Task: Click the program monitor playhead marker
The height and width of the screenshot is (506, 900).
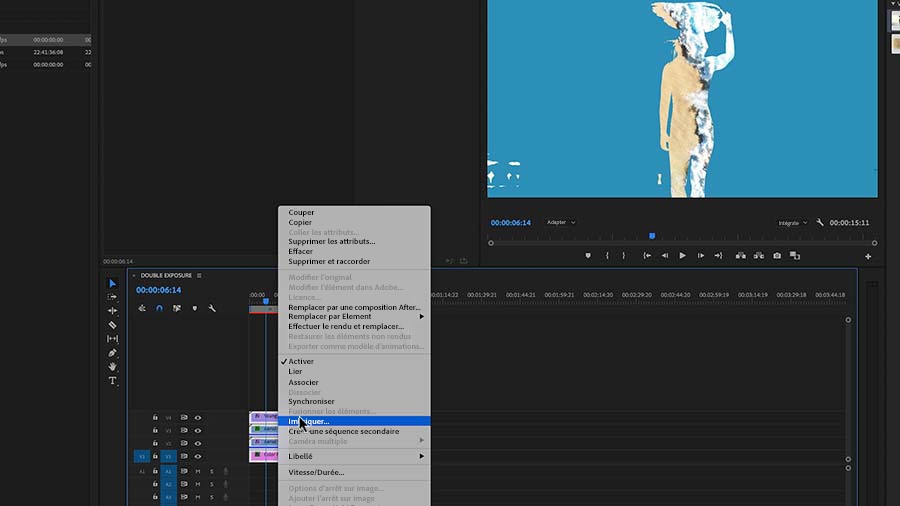Action: (652, 236)
